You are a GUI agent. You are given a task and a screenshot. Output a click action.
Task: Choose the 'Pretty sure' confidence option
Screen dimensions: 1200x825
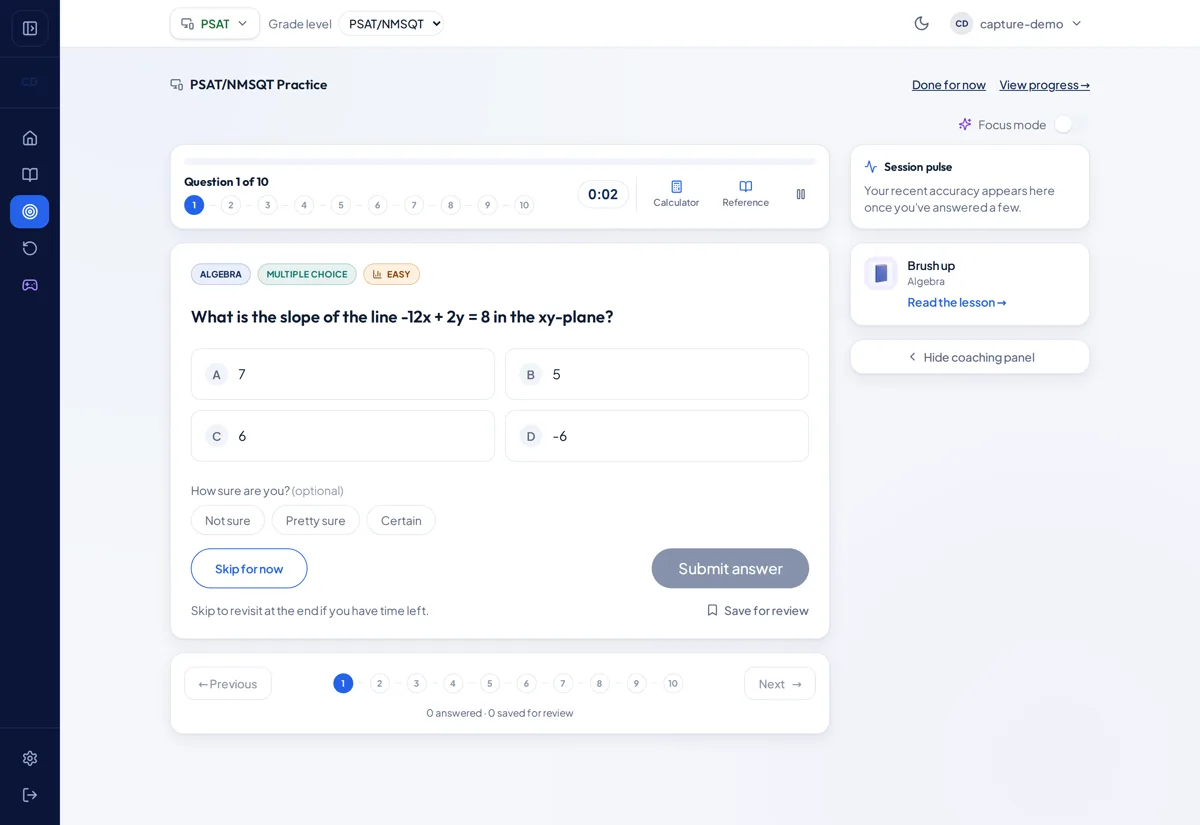315,520
